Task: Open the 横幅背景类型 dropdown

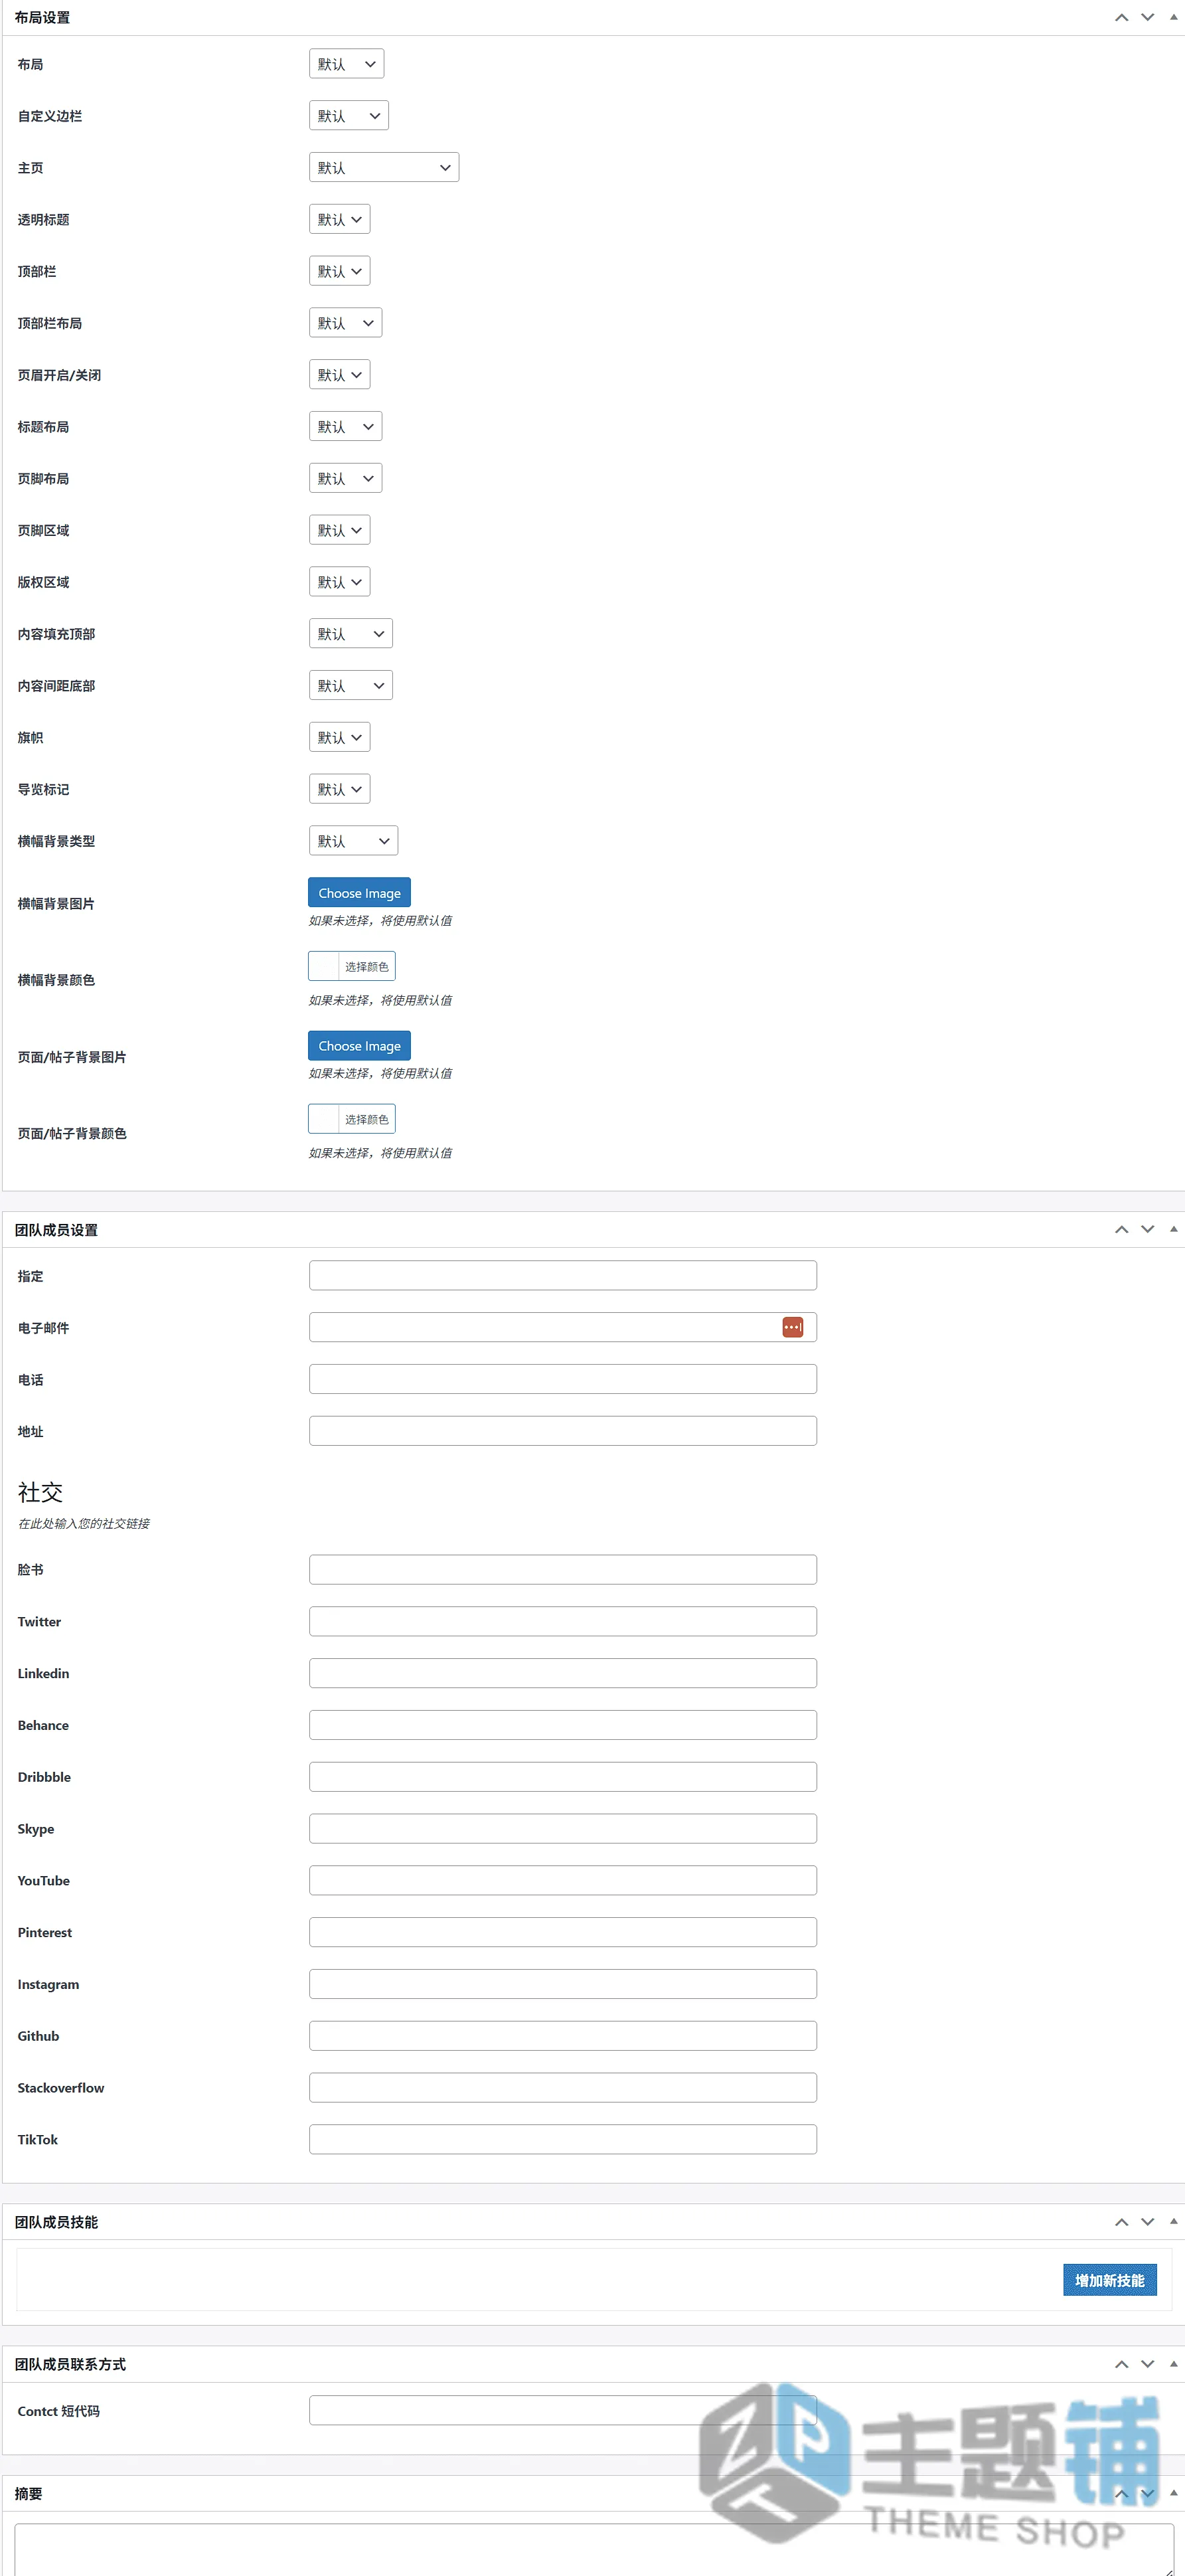Action: pos(353,840)
